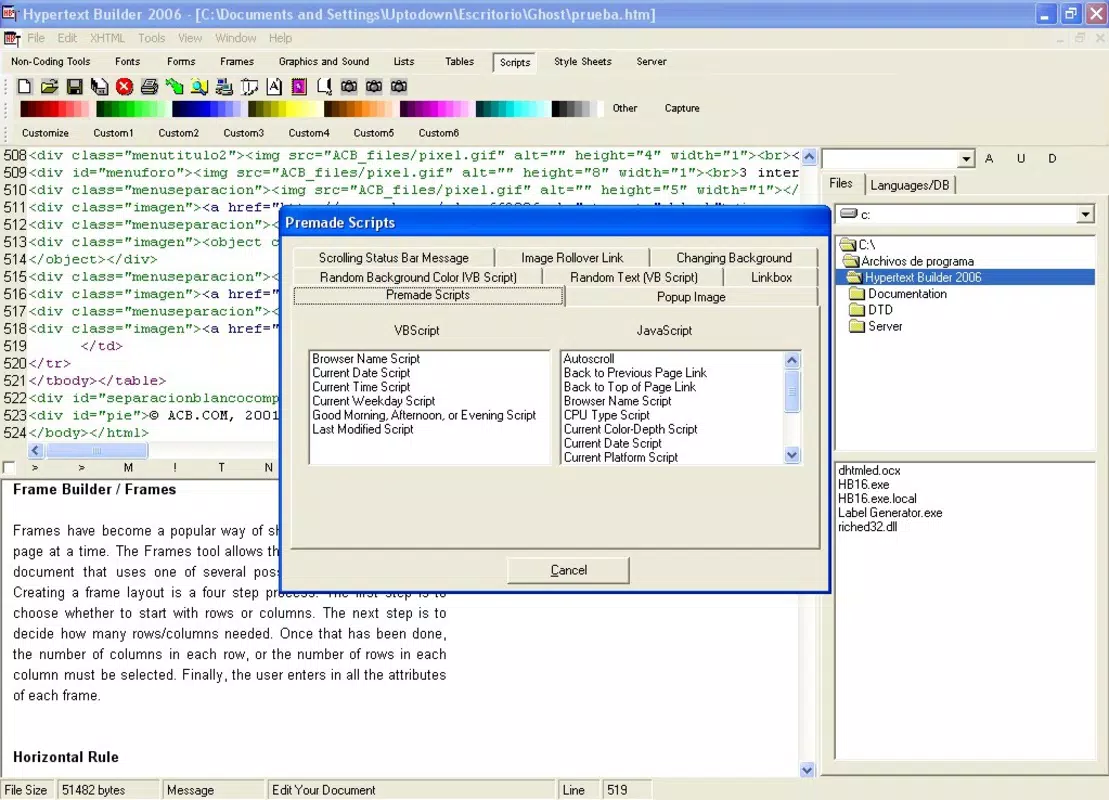Click the Custom4 button
Image resolution: width=1109 pixels, height=800 pixels.
point(308,133)
